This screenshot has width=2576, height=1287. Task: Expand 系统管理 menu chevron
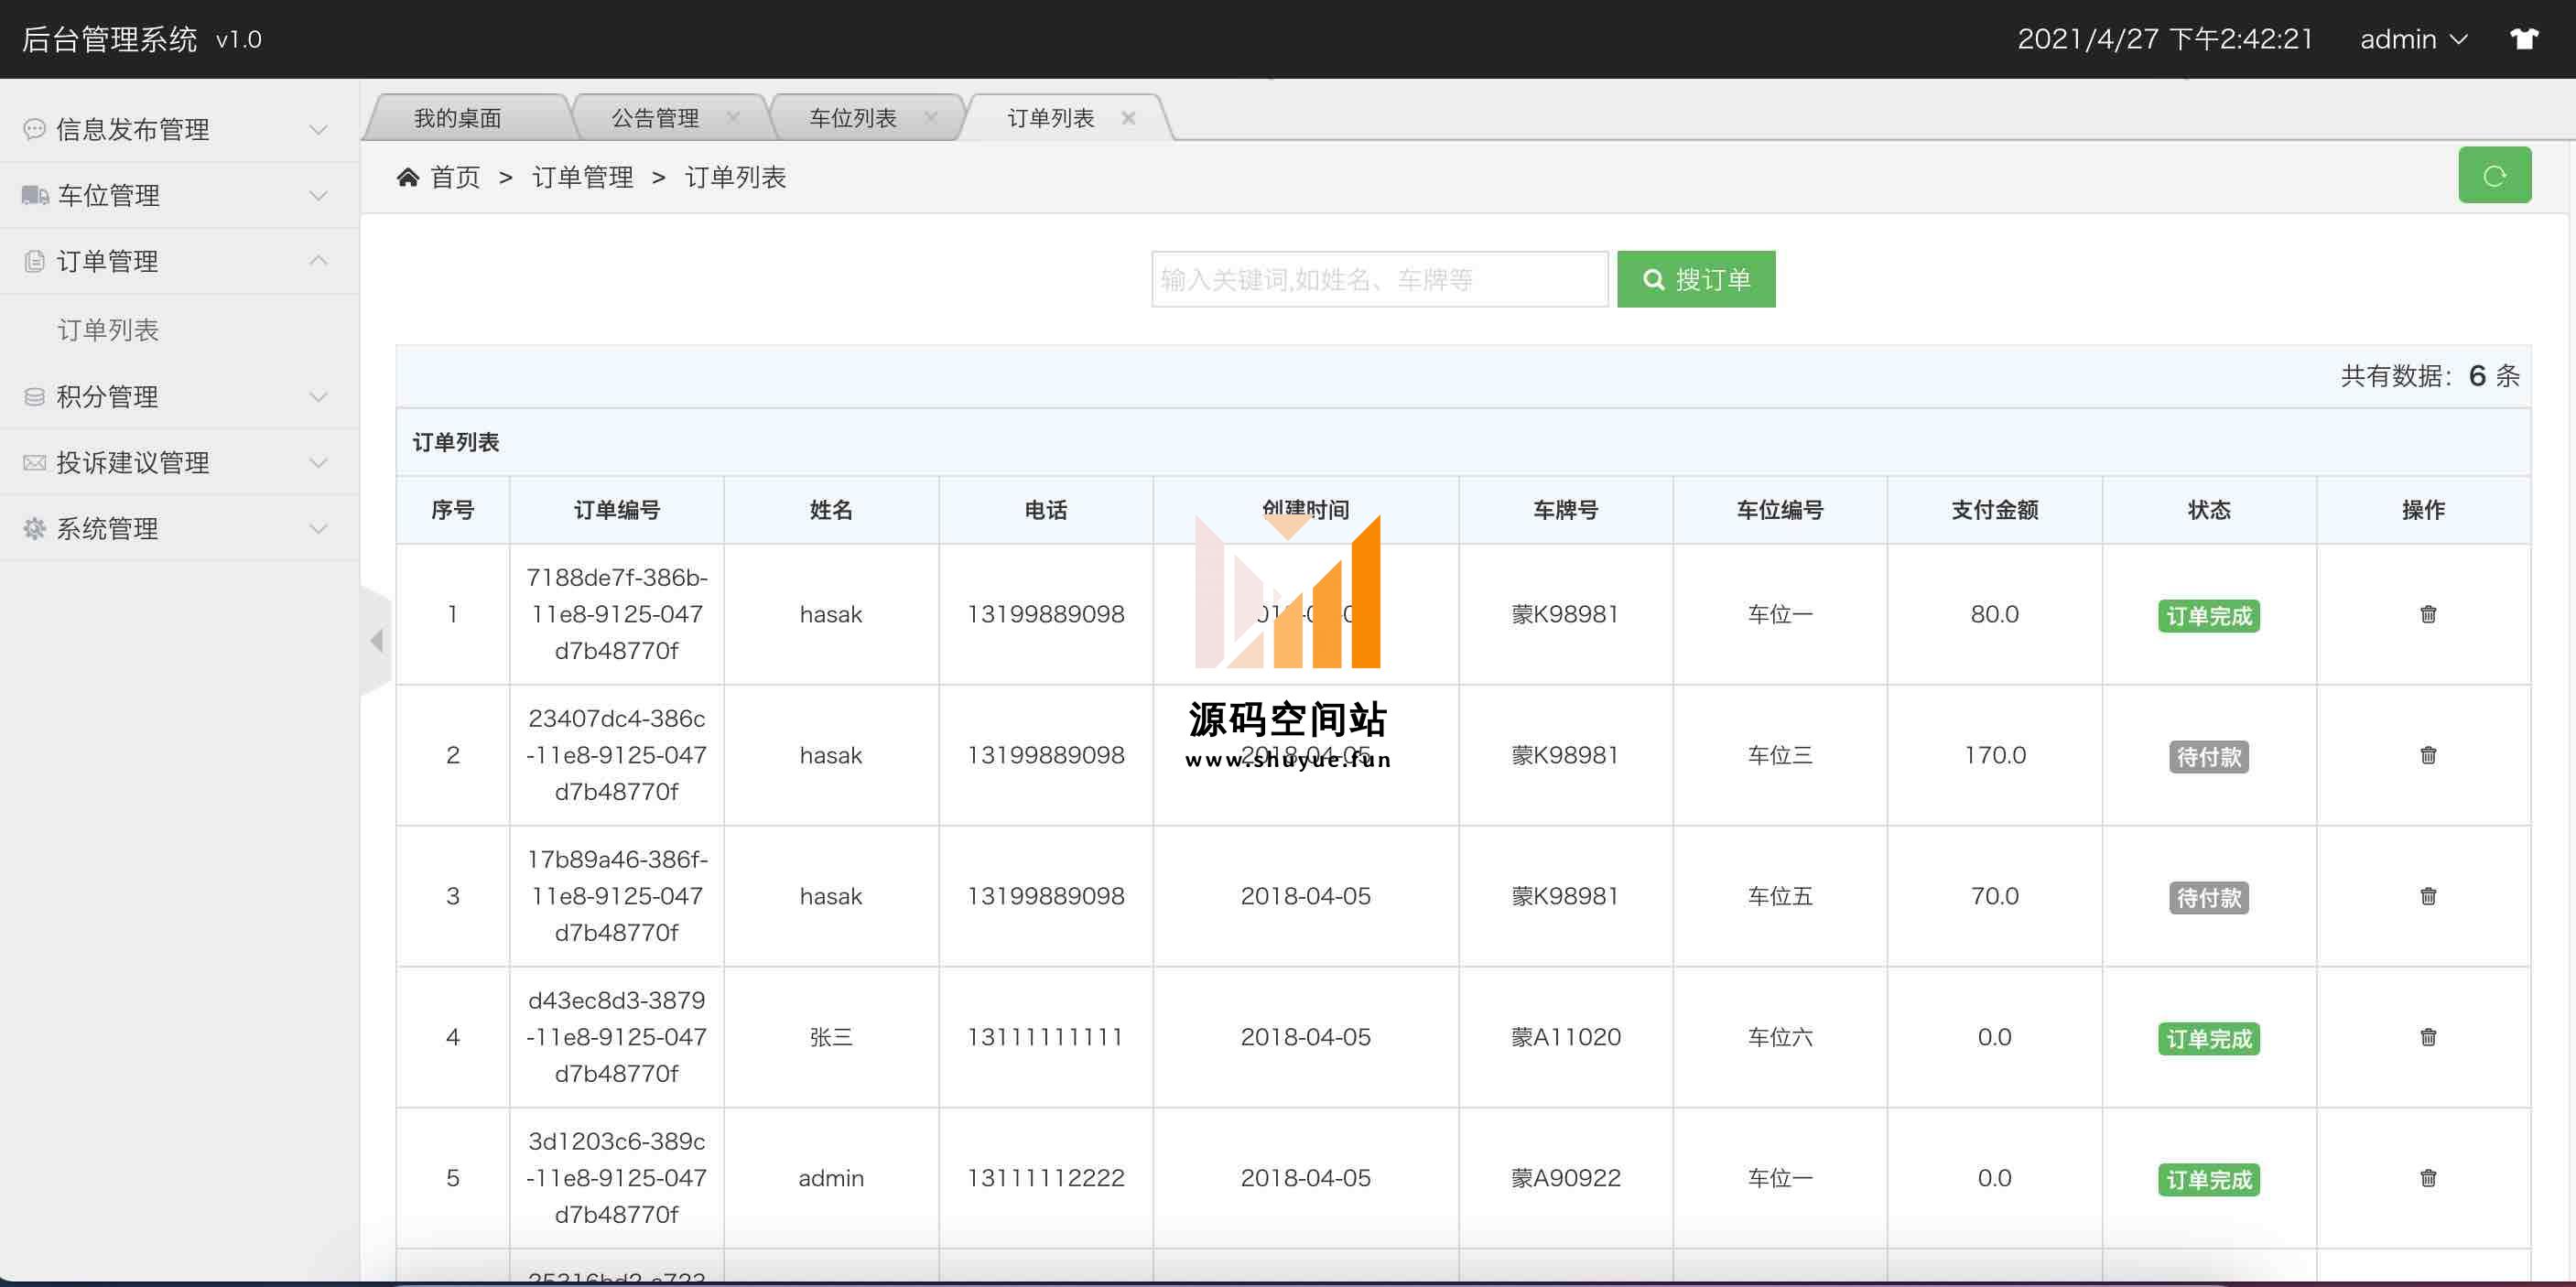point(318,529)
